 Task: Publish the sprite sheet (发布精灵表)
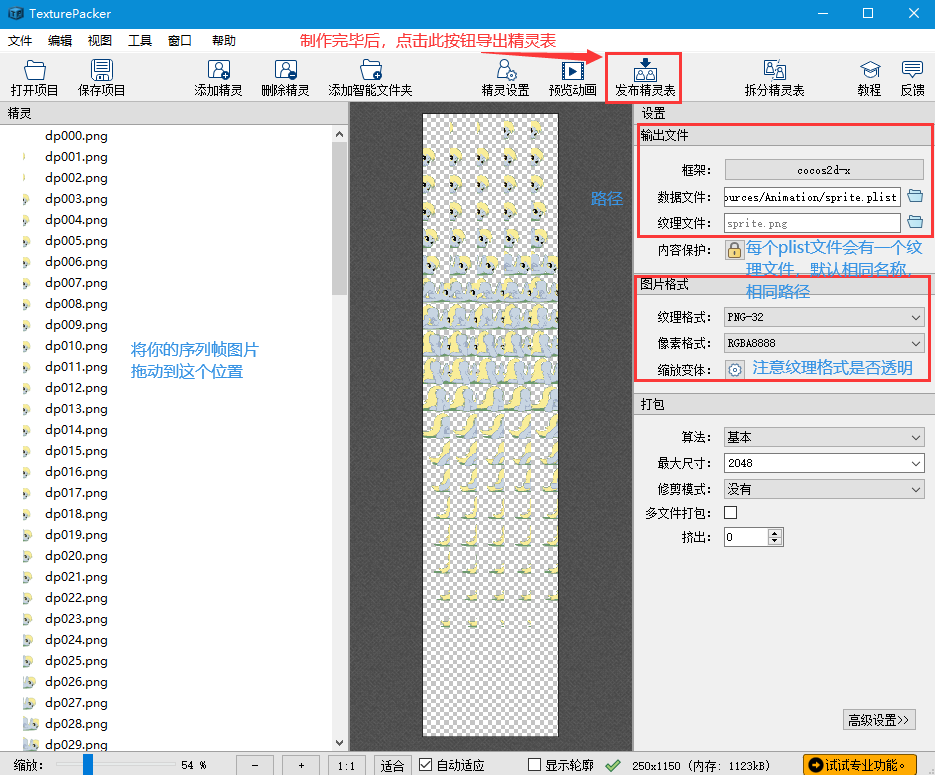click(645, 79)
